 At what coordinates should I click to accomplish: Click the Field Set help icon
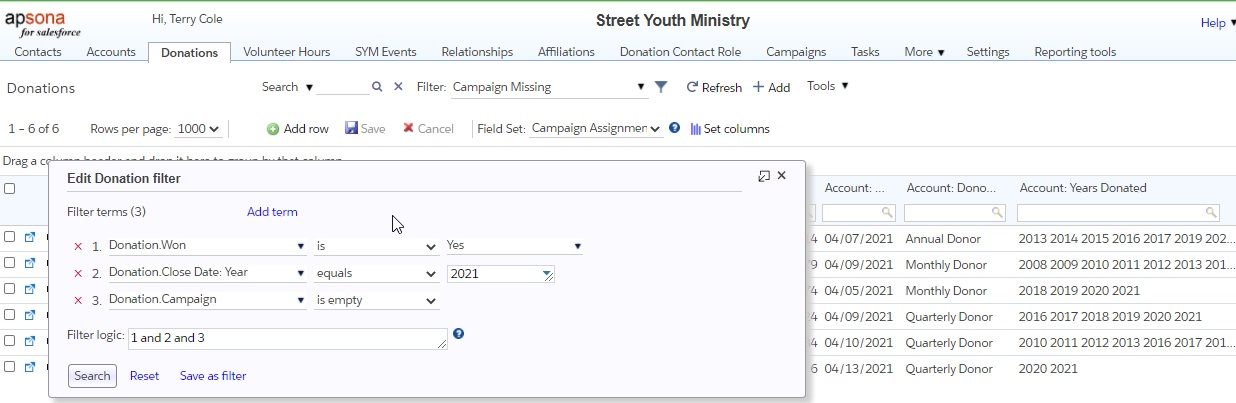point(674,128)
